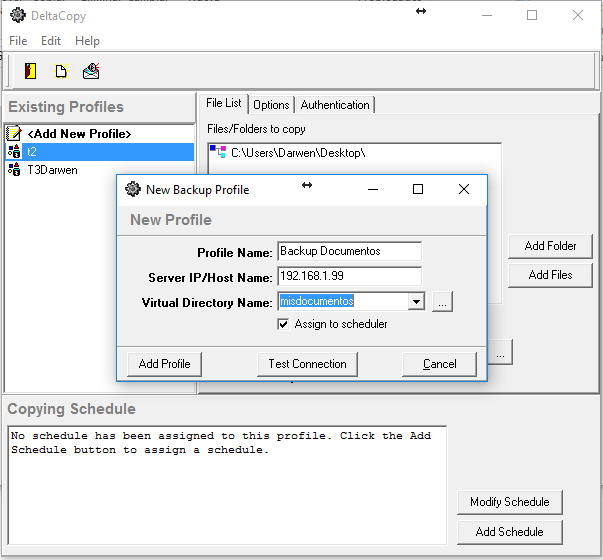Click the notepad icon beside Add New Profile
Screen dimensions: 603x560
pyautogui.click(x=14, y=133)
